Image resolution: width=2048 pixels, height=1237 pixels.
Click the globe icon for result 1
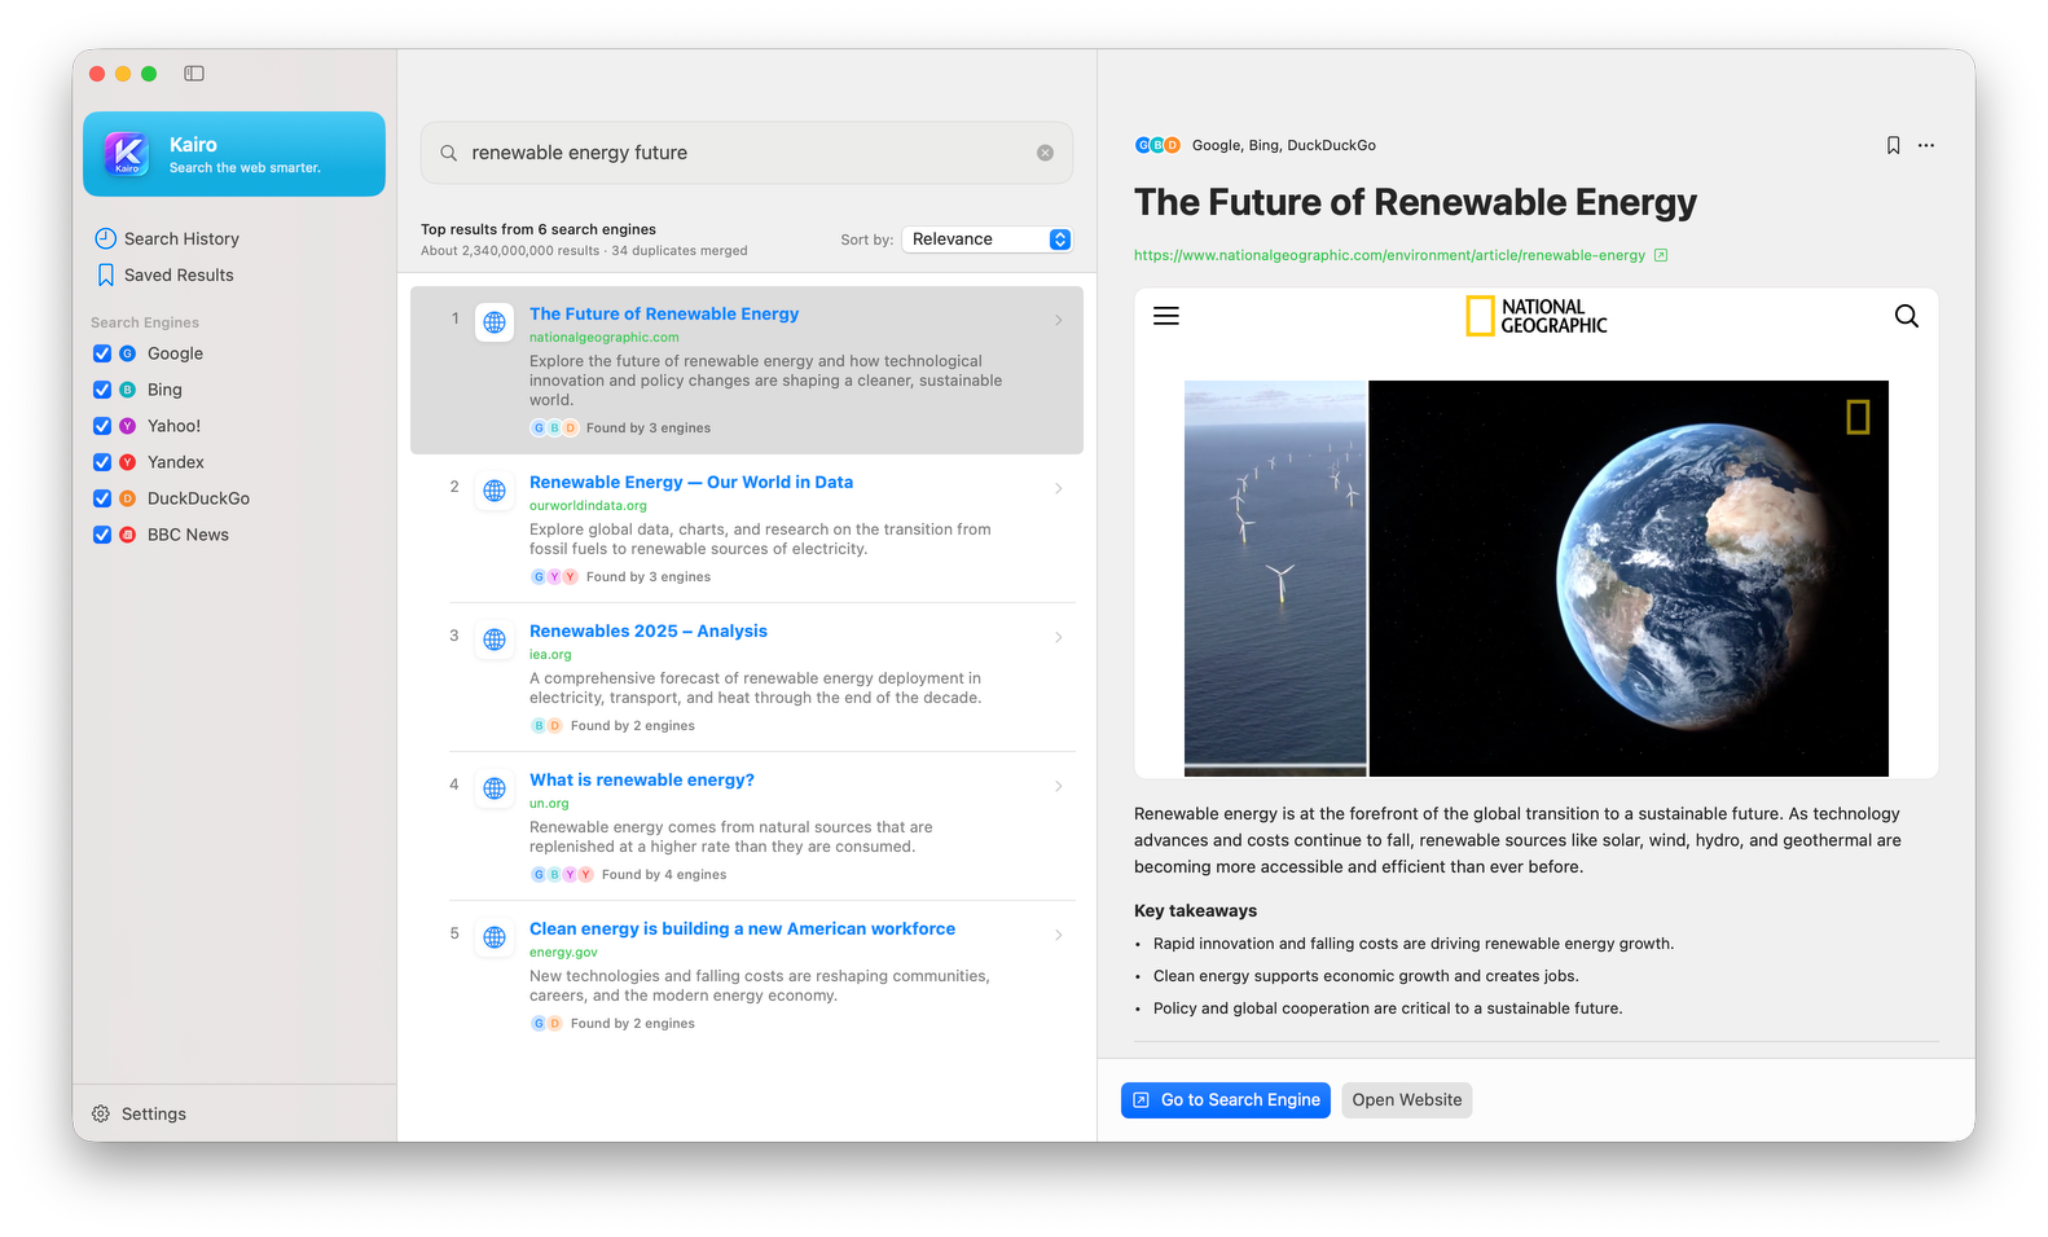494,322
